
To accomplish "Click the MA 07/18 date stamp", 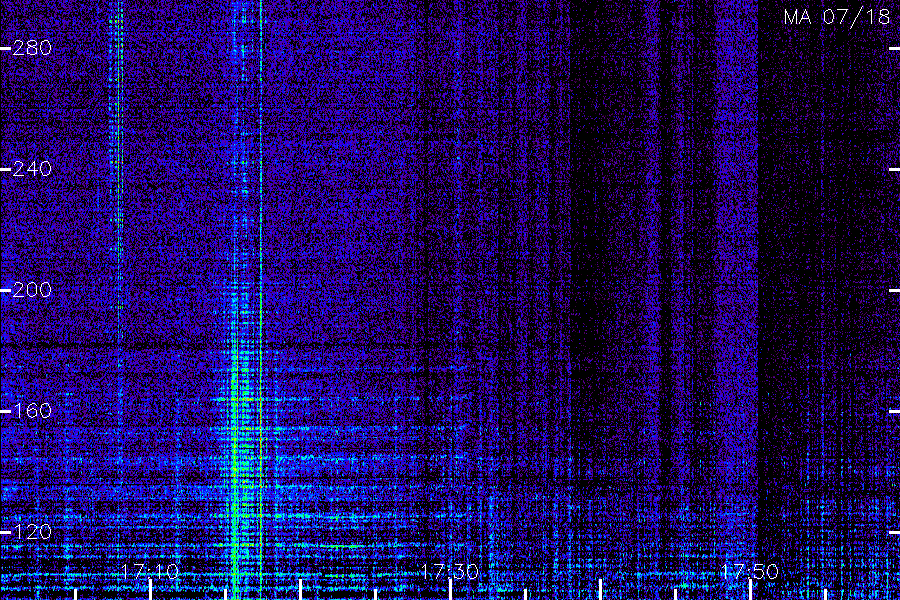I will (x=837, y=17).
